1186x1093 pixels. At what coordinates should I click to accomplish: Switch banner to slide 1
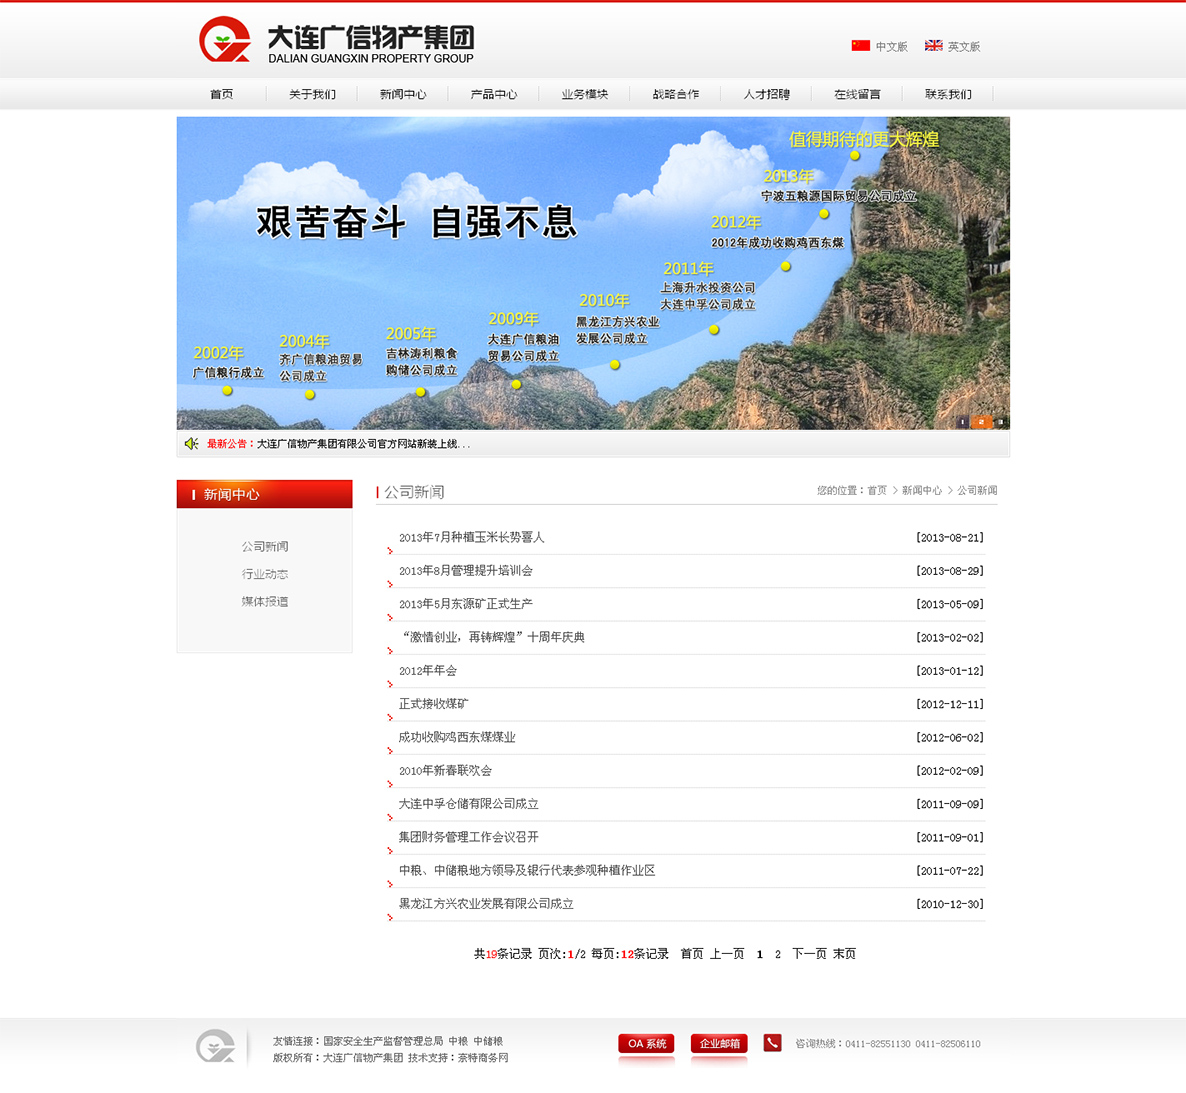(x=963, y=422)
